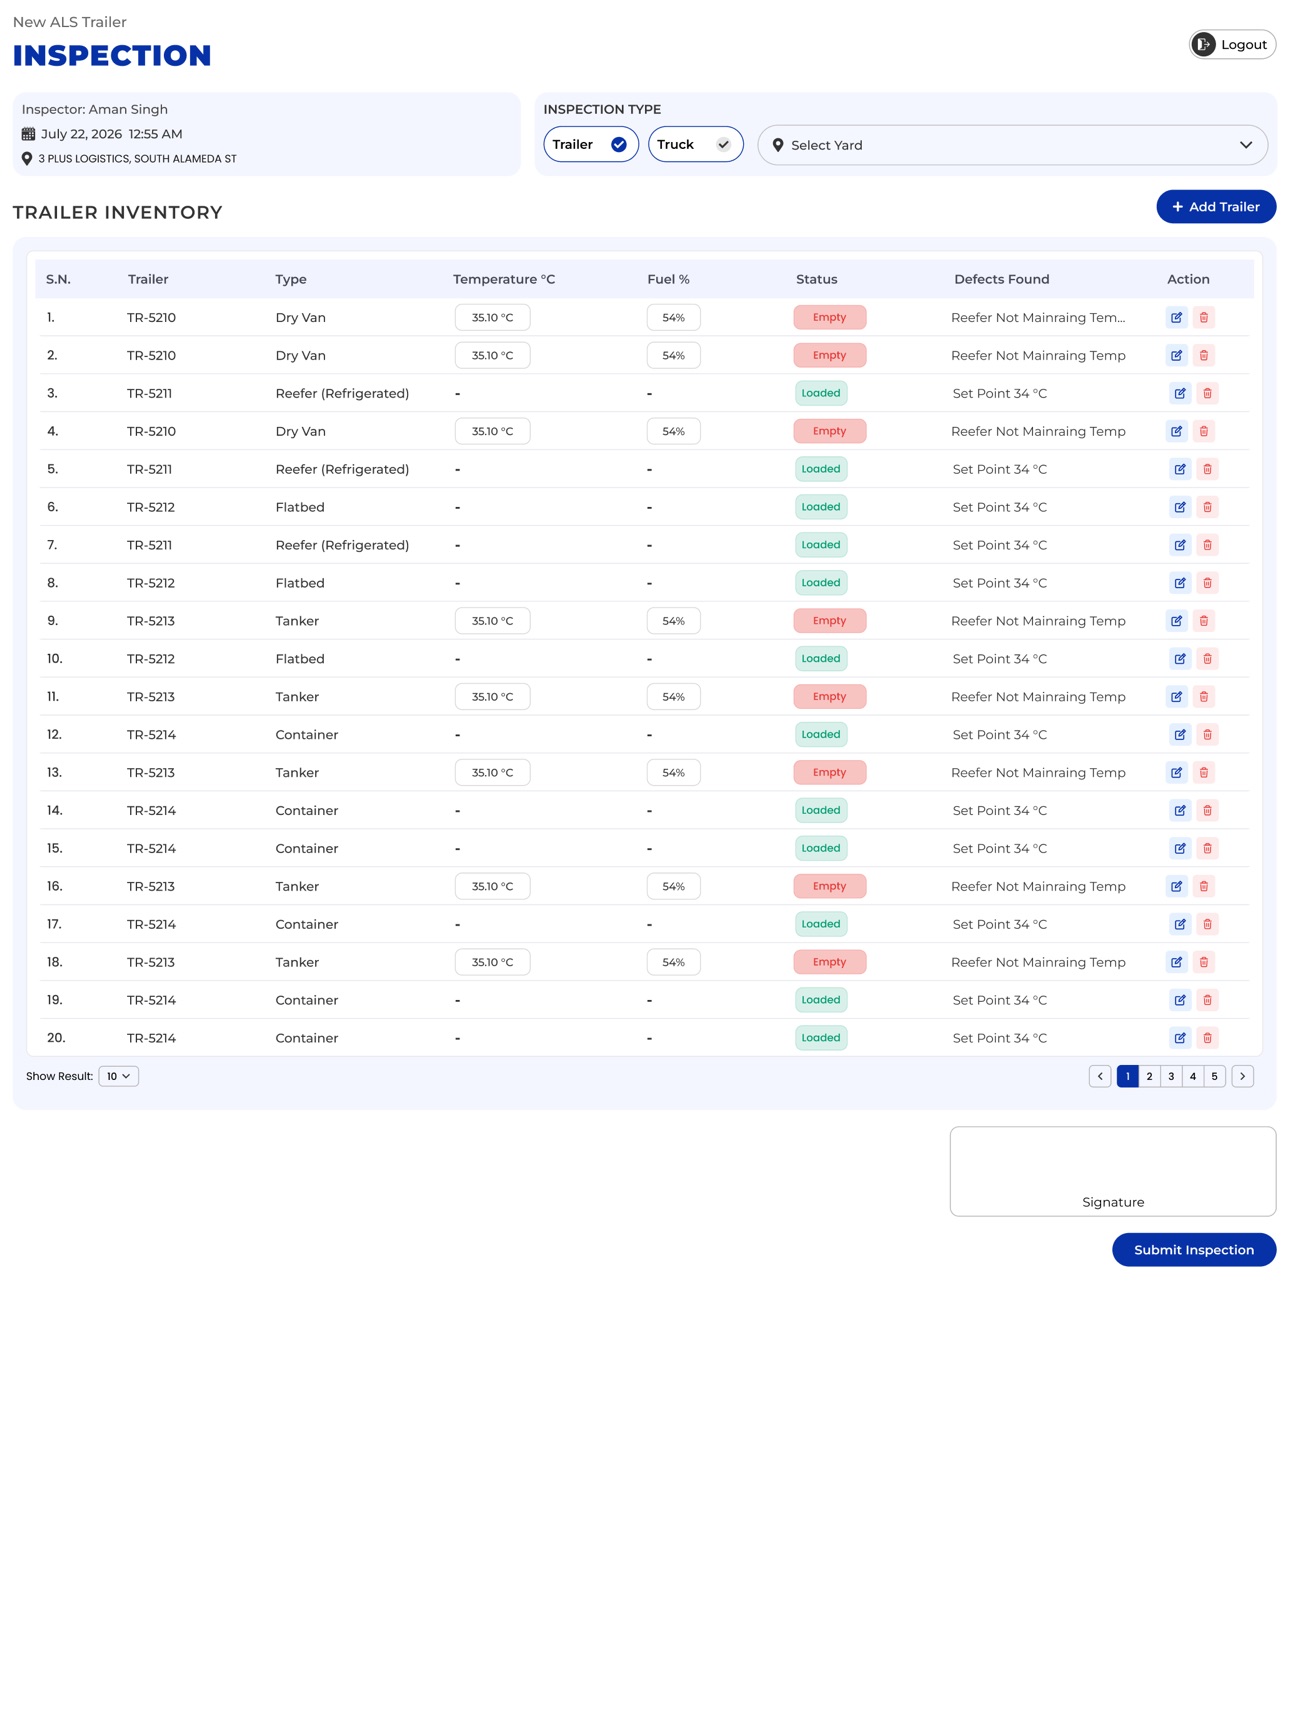
Task: Delete row 2 Dry Van entry
Action: [1204, 355]
